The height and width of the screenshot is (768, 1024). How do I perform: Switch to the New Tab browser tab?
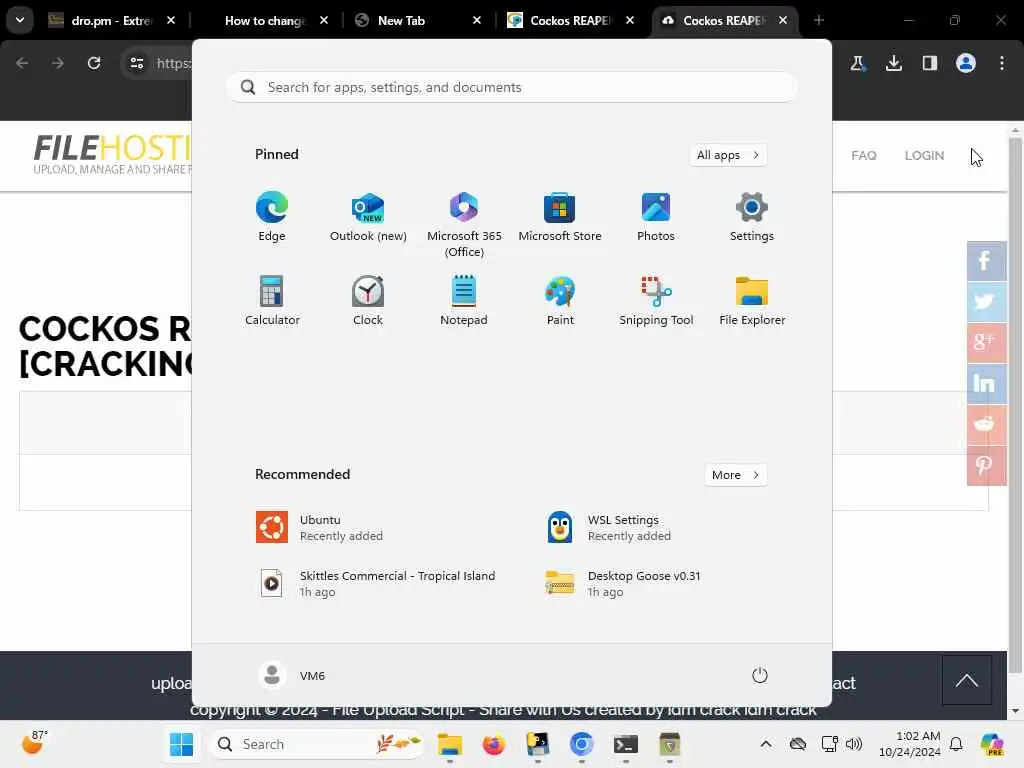point(418,20)
